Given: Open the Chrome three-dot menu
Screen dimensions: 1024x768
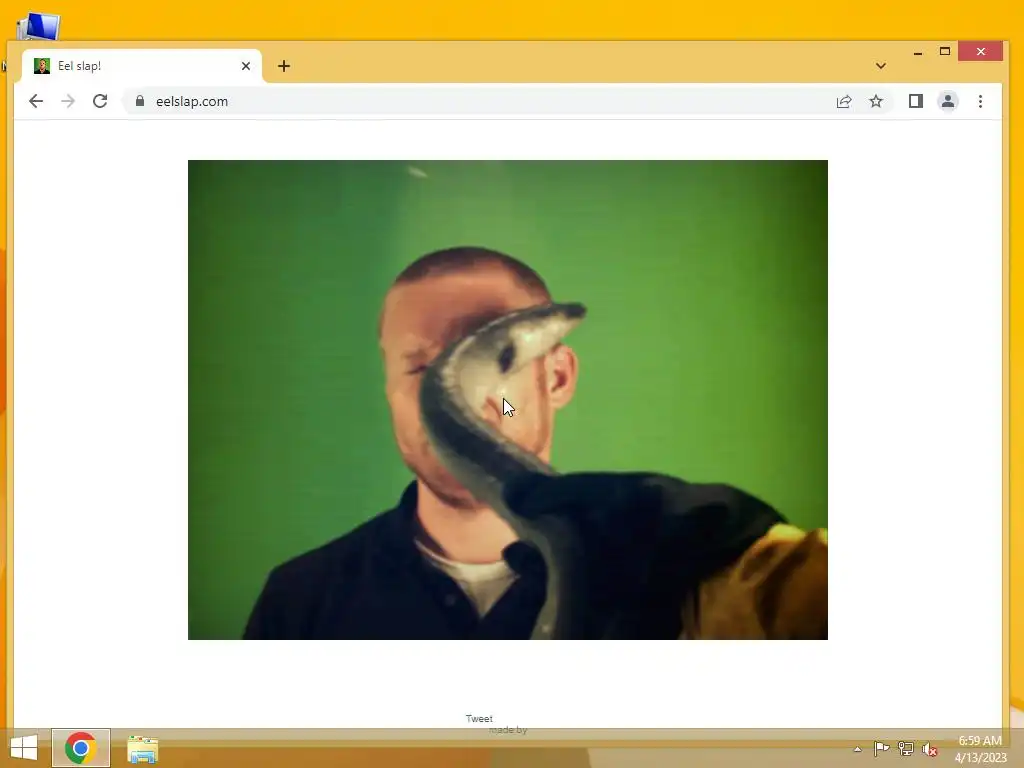Looking at the screenshot, I should pyautogui.click(x=980, y=101).
